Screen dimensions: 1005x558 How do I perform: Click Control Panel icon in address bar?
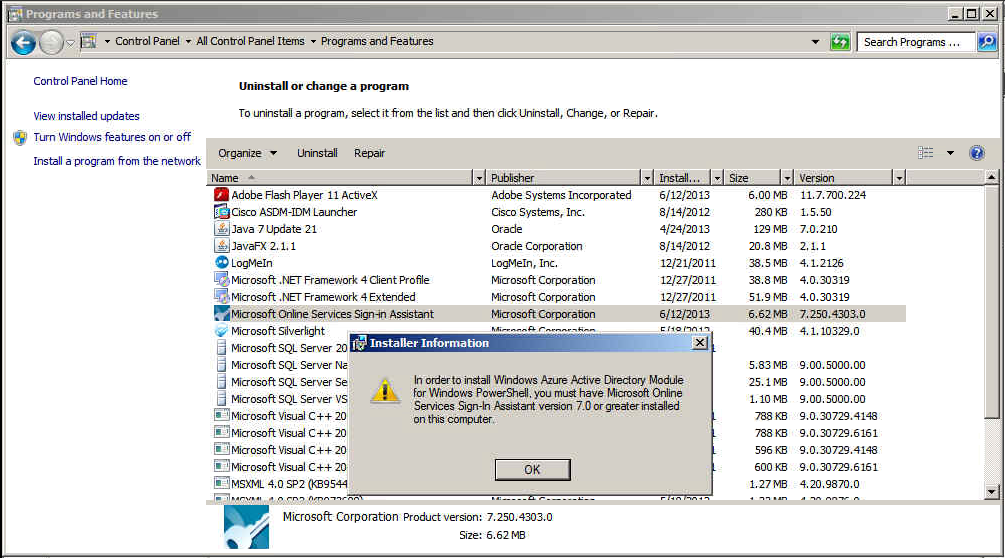[88, 42]
